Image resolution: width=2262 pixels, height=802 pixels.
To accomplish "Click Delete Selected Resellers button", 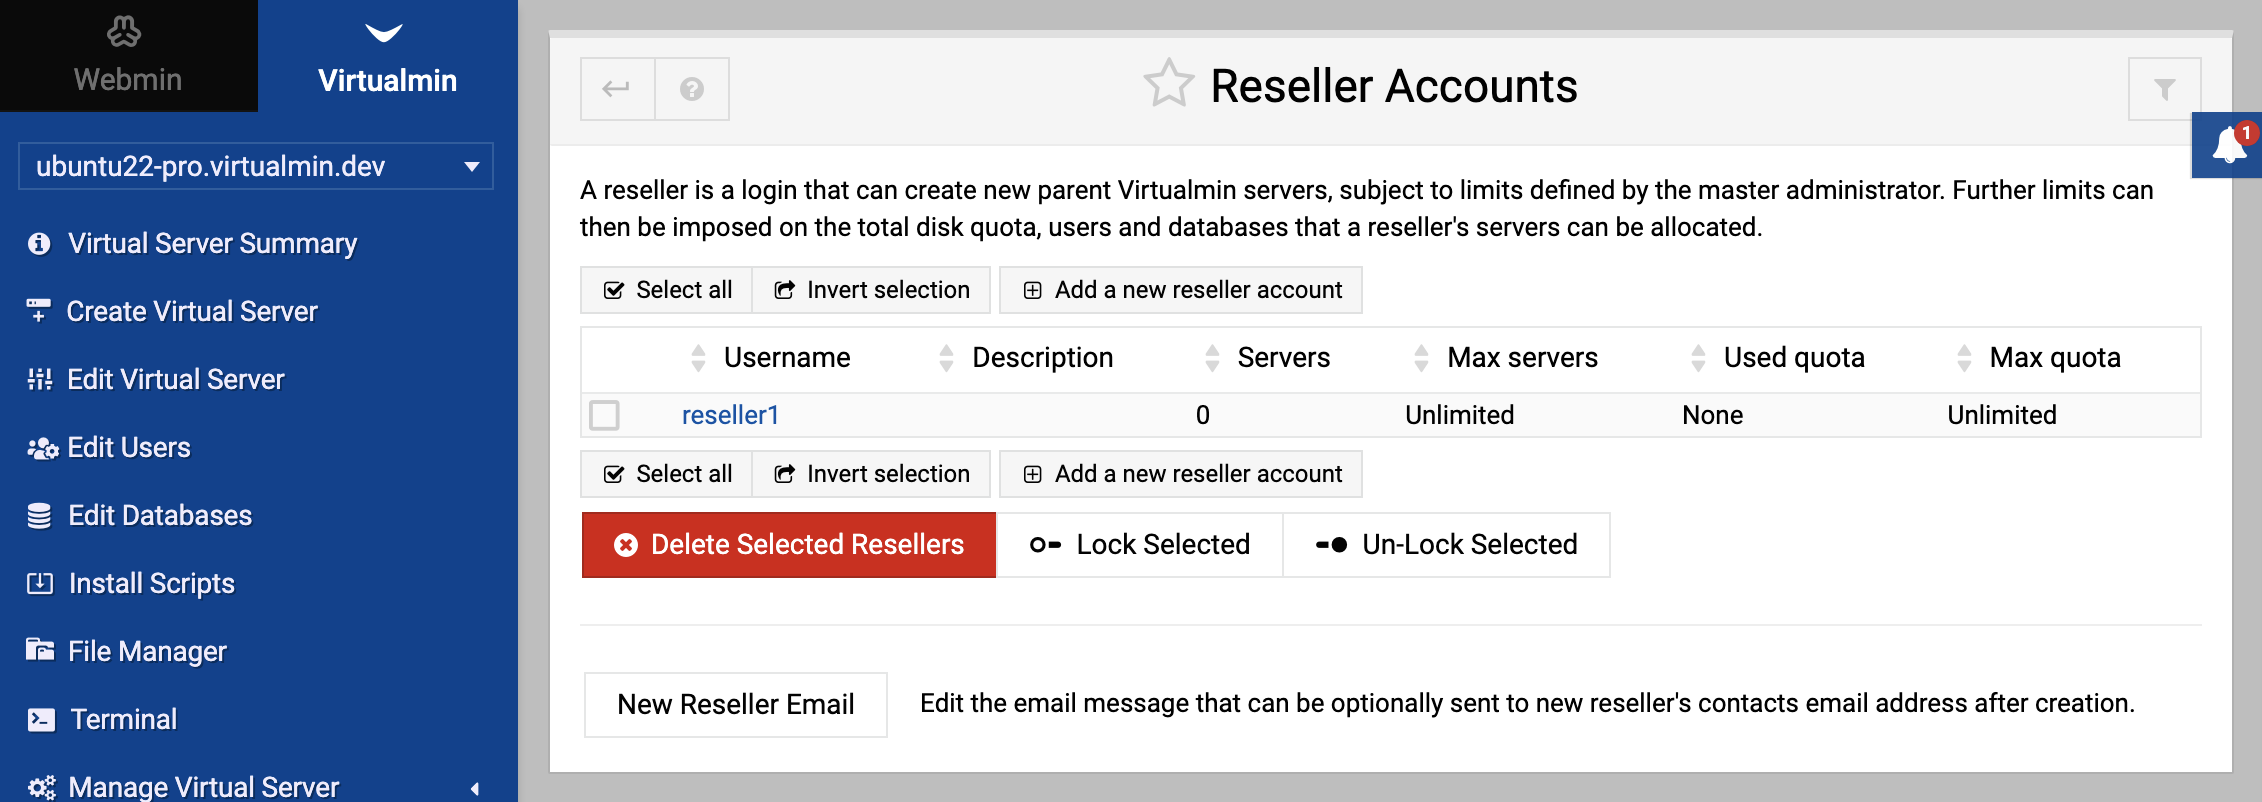I will click(x=789, y=545).
